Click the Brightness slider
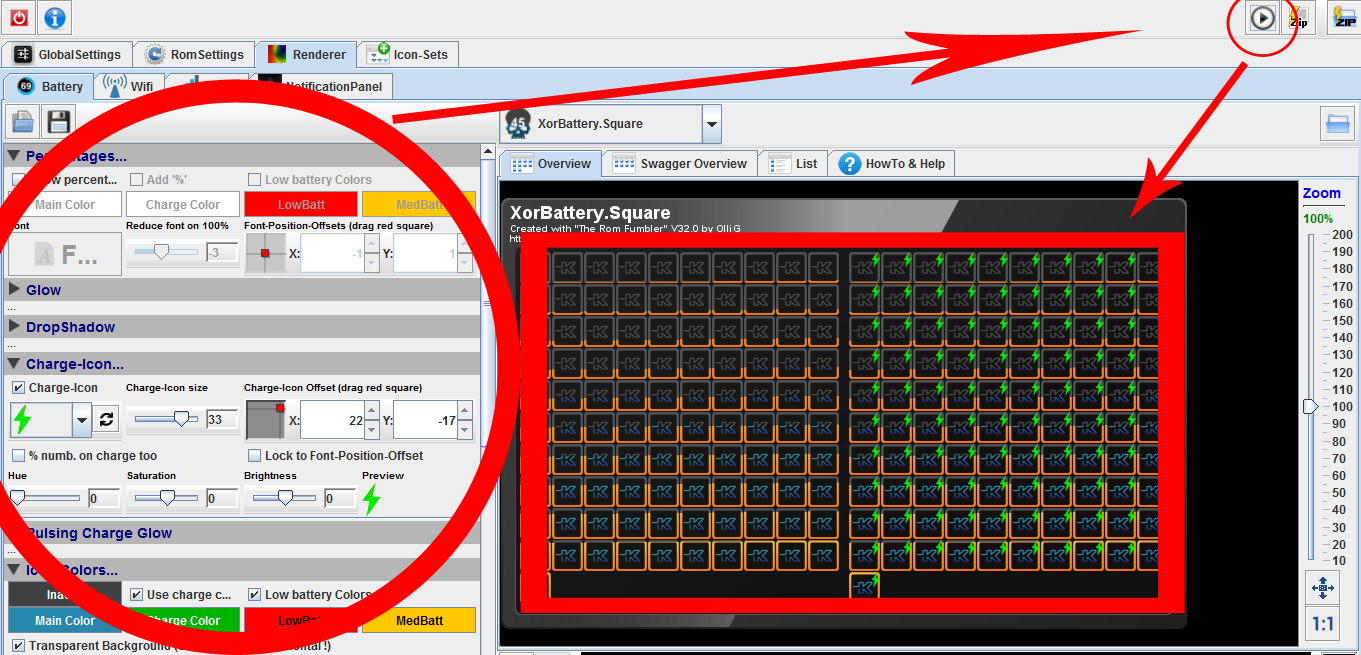This screenshot has height=655, width=1361. click(283, 498)
